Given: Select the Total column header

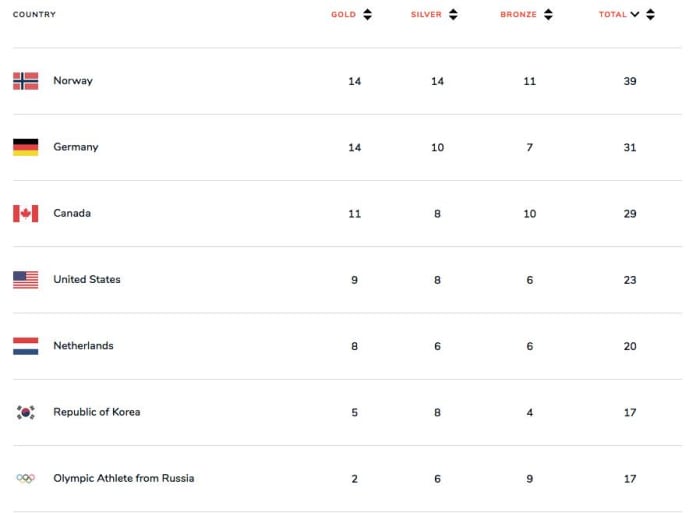Looking at the screenshot, I should coord(612,15).
